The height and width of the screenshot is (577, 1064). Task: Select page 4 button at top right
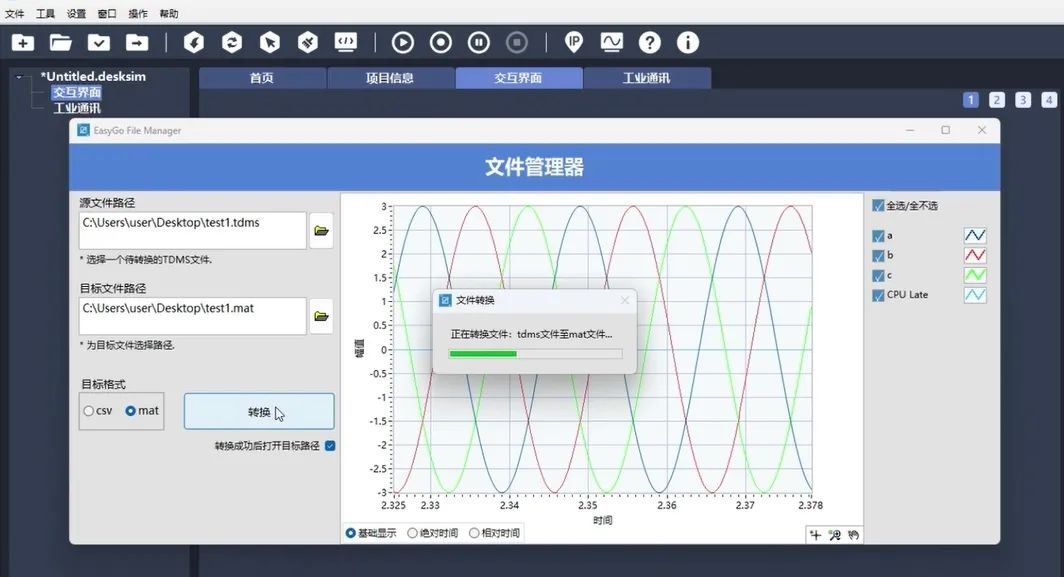[x=1049, y=100]
